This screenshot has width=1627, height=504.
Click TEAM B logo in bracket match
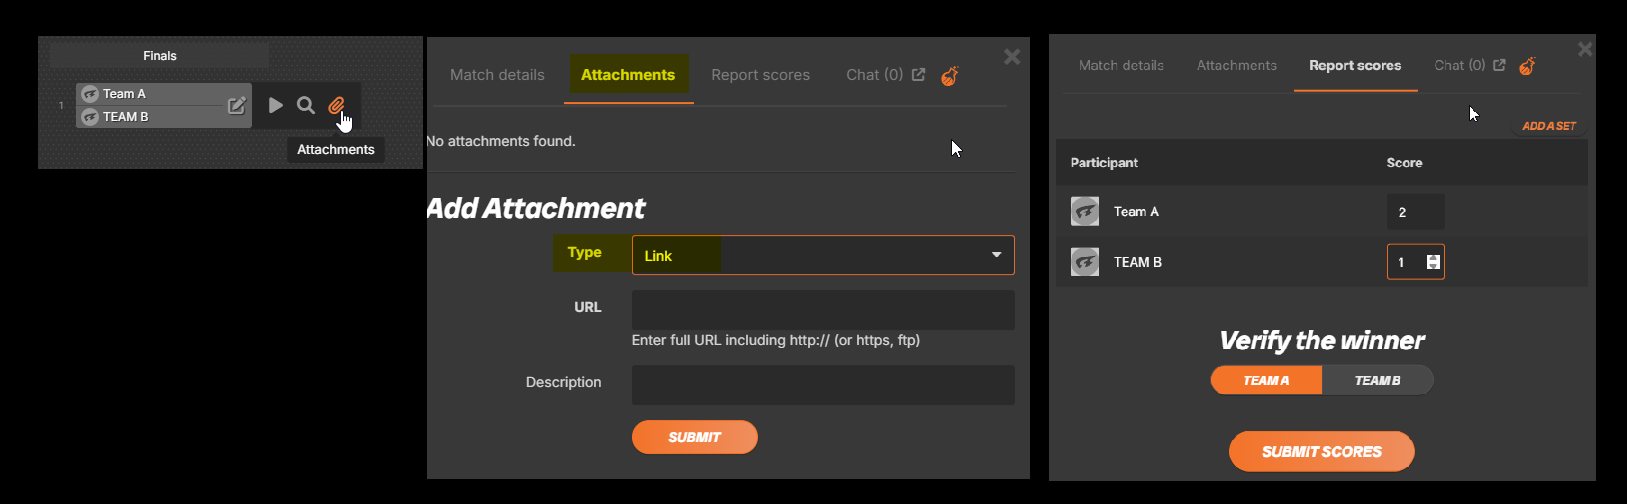[89, 117]
